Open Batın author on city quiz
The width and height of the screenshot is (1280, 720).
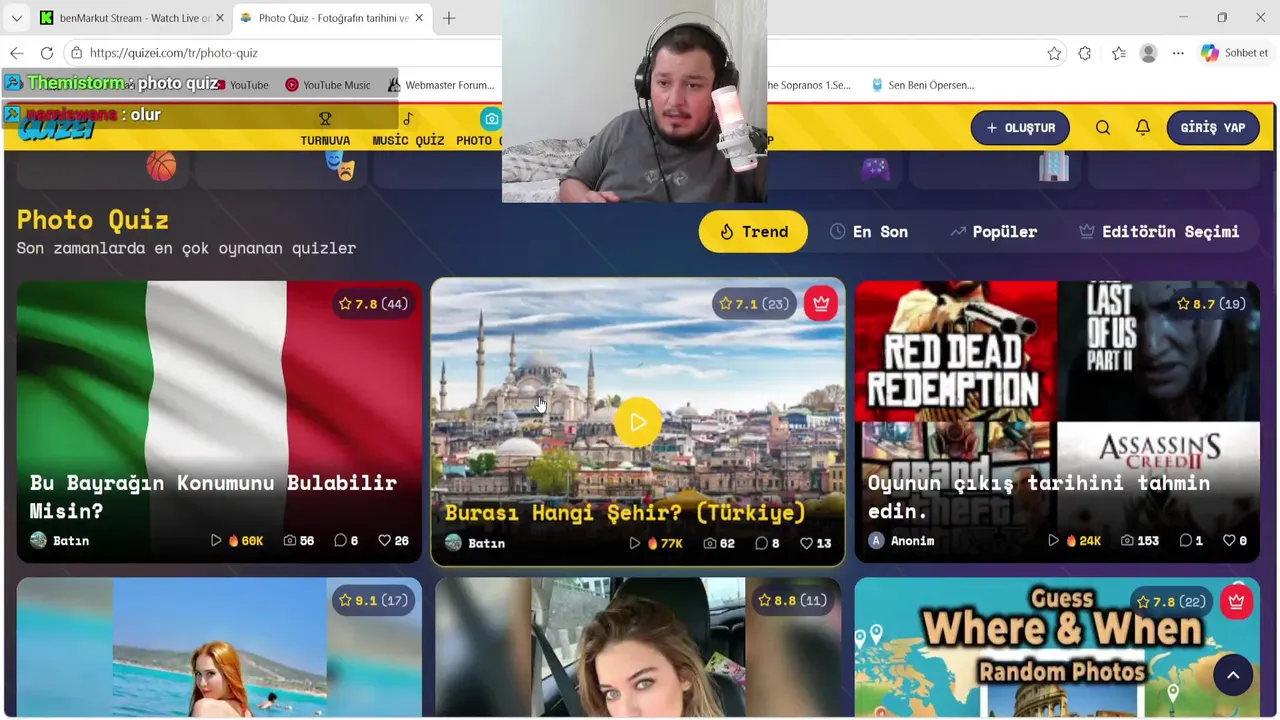(475, 543)
